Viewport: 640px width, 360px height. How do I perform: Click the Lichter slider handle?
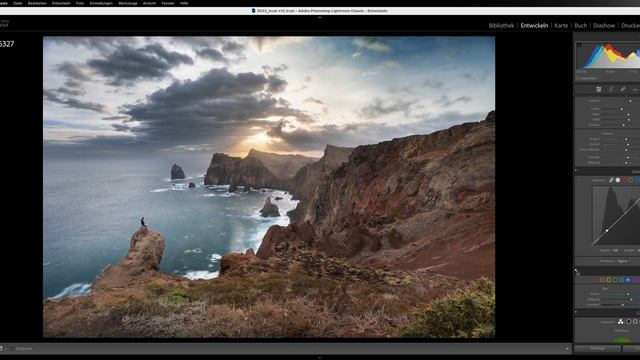pos(622,109)
